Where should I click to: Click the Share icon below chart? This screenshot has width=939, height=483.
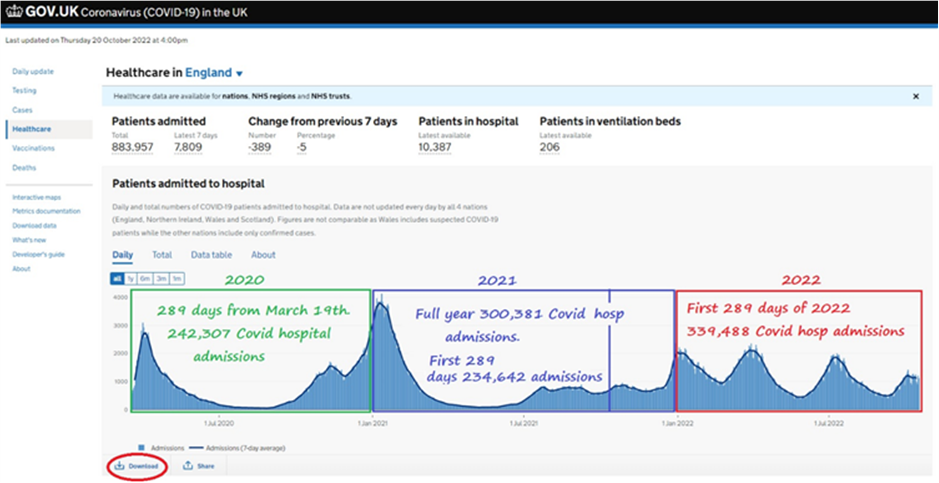tap(188, 466)
